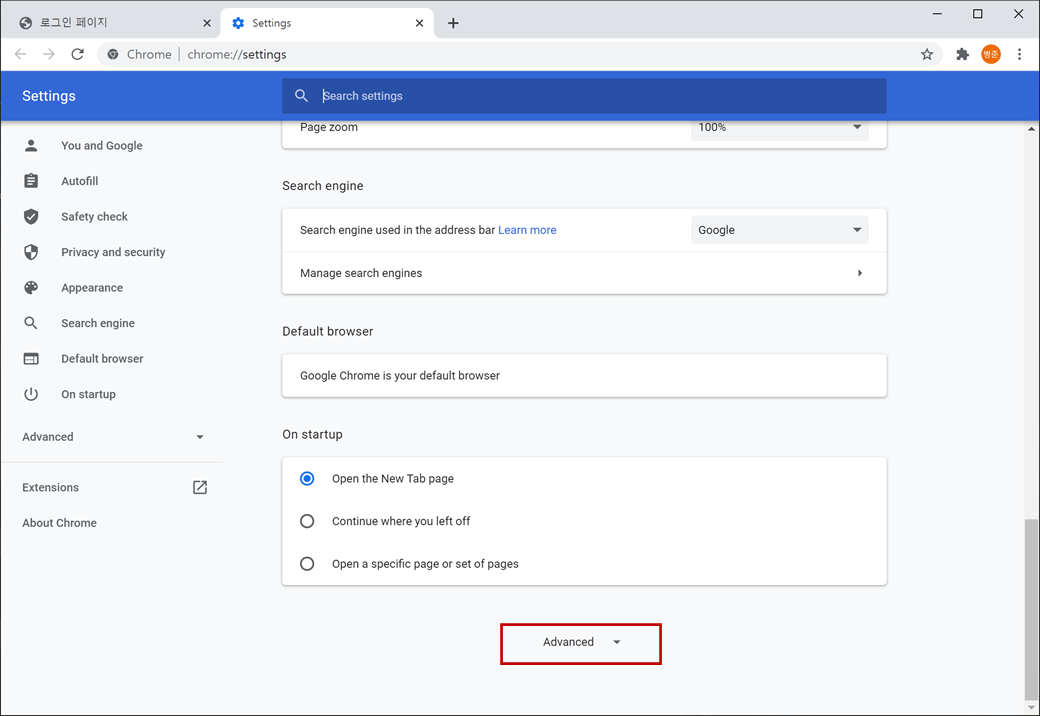Click the browser back arrow
Viewport: 1040px width, 716px height.
[x=21, y=54]
